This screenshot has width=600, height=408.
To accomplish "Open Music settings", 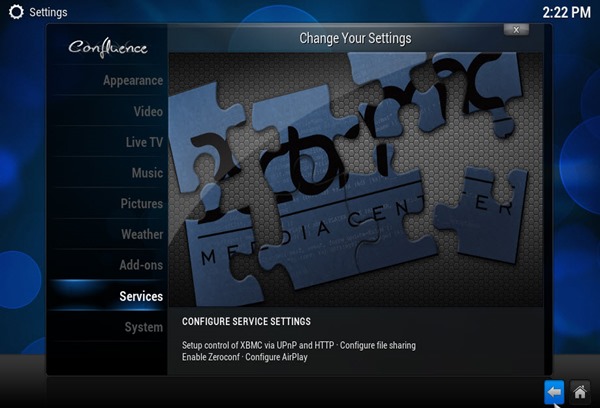I will (x=109, y=173).
